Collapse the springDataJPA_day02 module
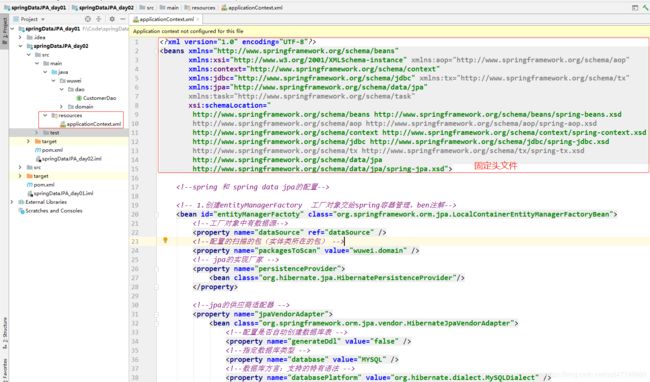This screenshot has height=382, width=650. (x=20, y=46)
